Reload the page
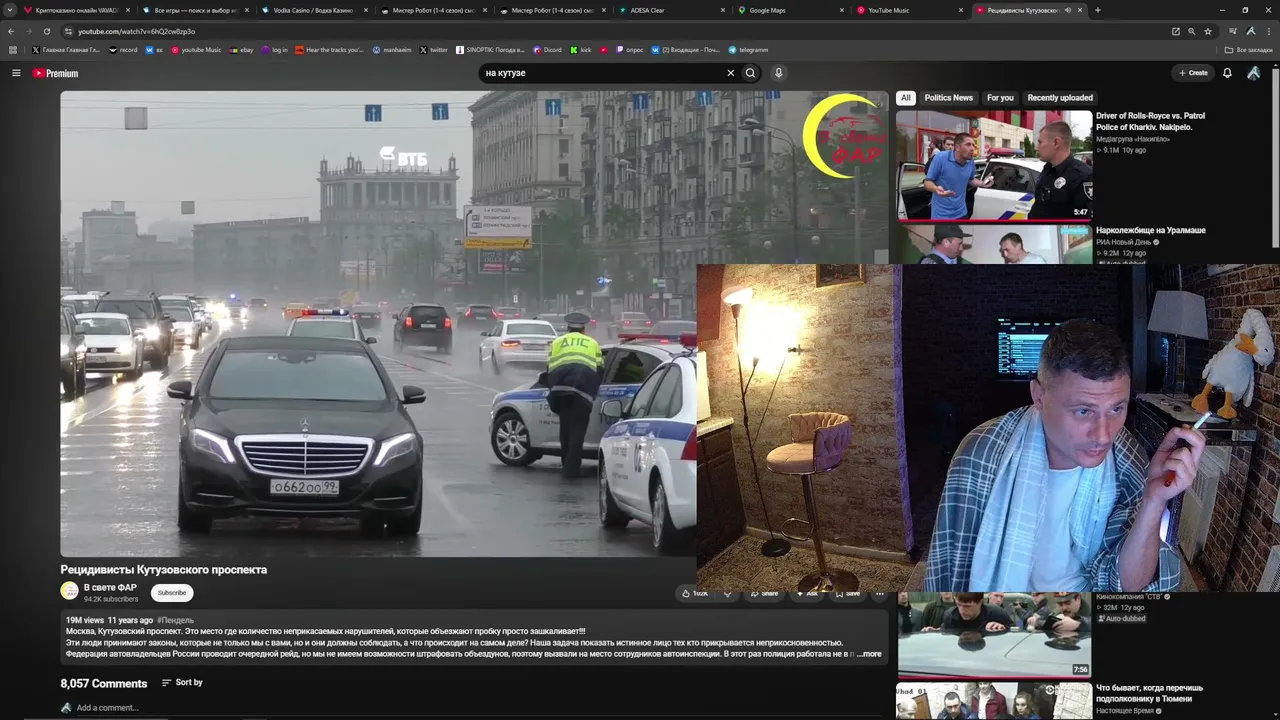 point(46,31)
